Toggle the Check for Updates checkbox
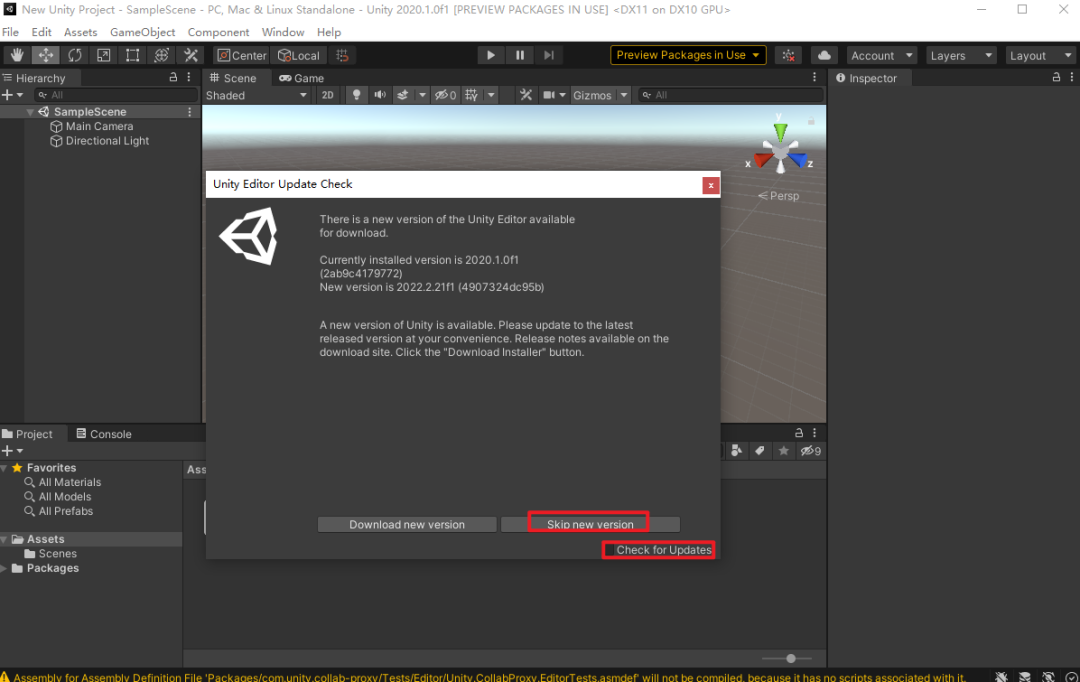 point(610,550)
